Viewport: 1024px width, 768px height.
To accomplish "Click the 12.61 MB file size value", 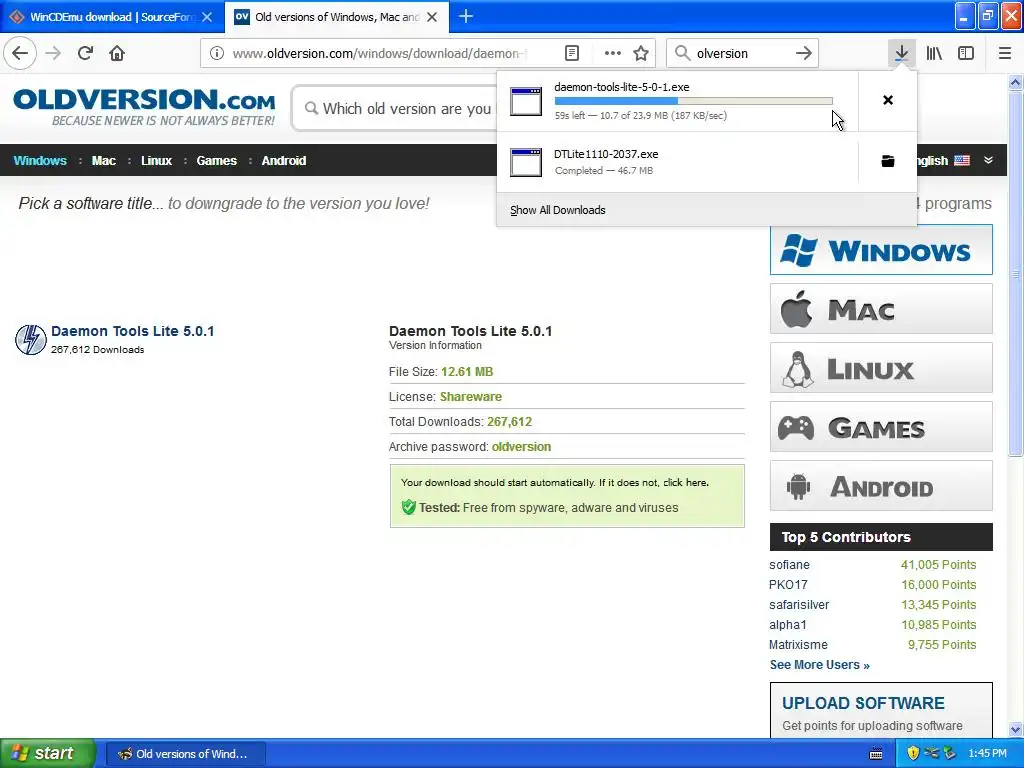I will [x=467, y=372].
